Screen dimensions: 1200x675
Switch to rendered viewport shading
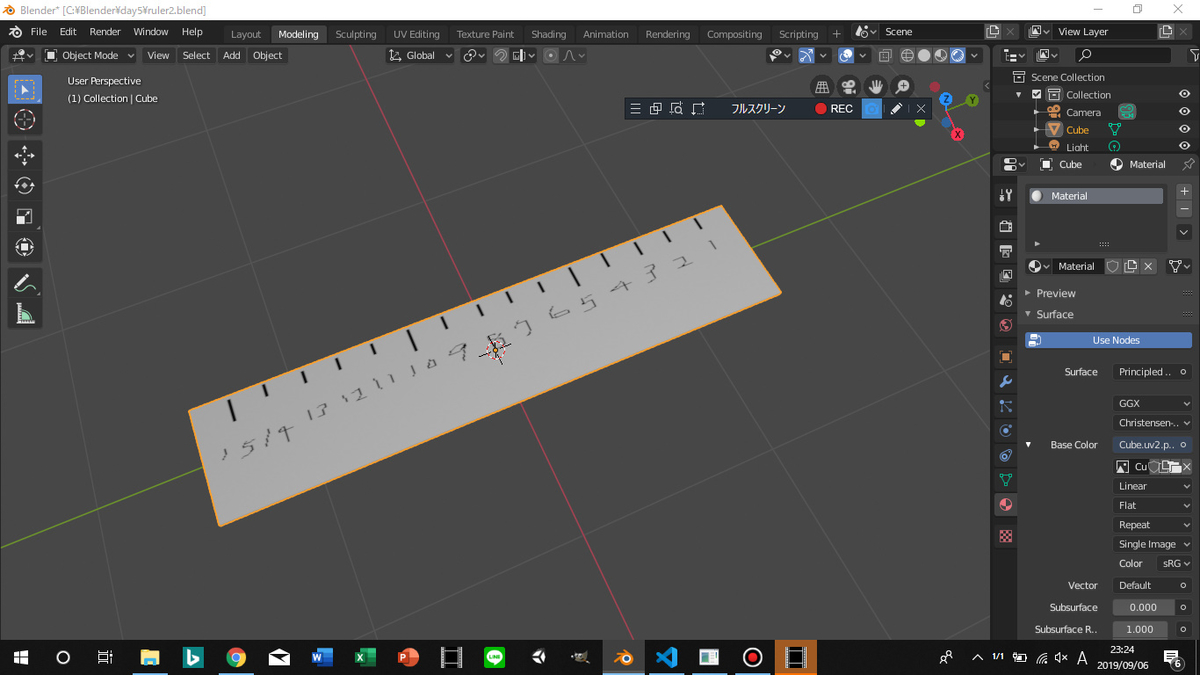point(958,56)
